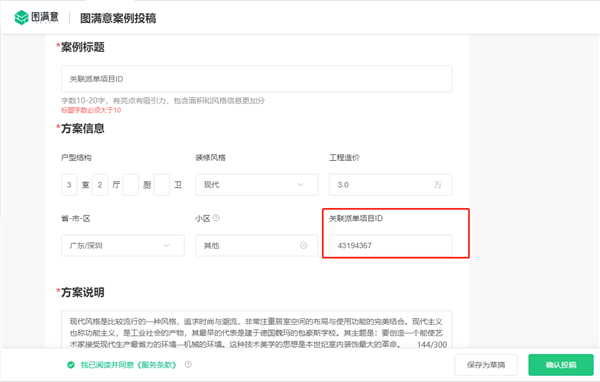Click the 关联派单项目ID field with 43194367
Image resolution: width=600 pixels, height=382 pixels.
click(x=390, y=245)
